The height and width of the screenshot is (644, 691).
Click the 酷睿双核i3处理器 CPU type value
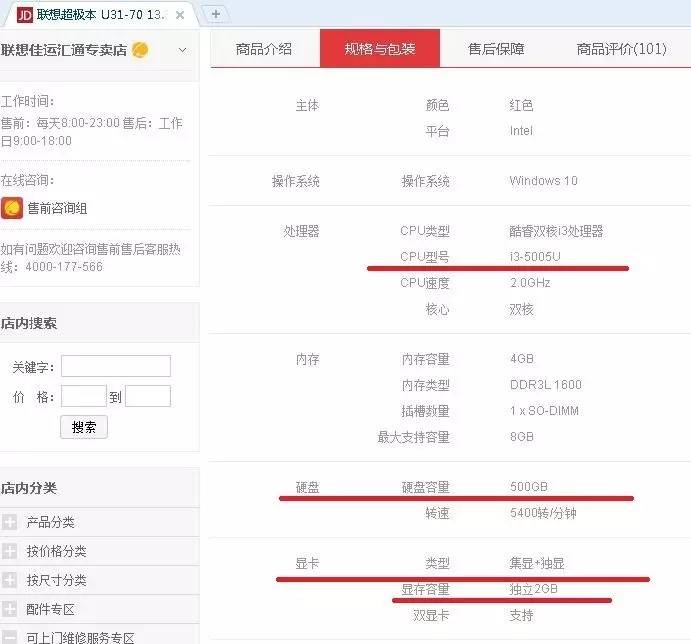tap(556, 231)
